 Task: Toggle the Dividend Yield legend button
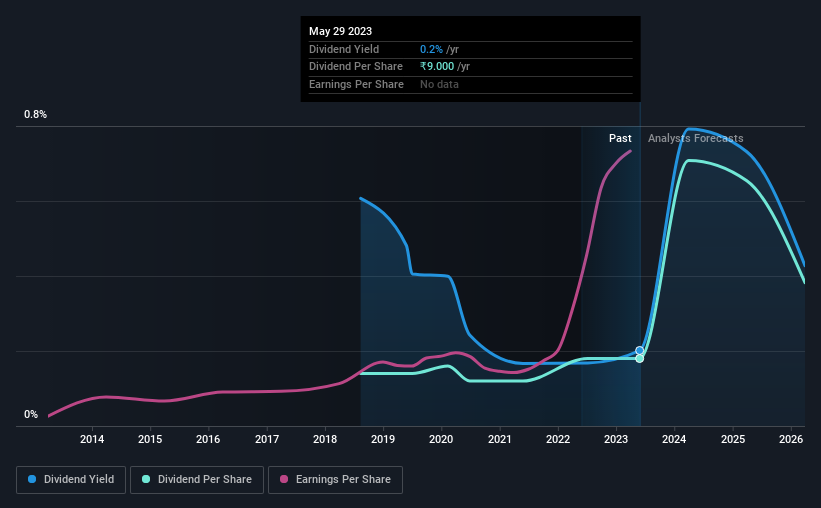[71, 480]
